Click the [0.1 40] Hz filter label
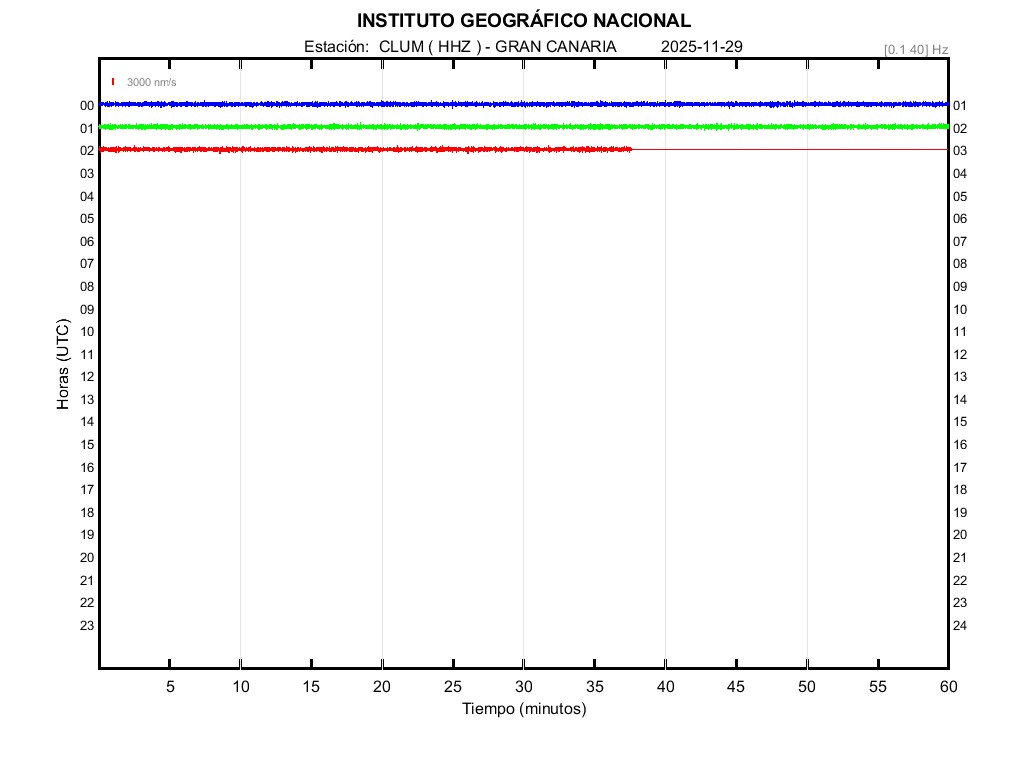The image size is (1024, 768). pos(915,49)
